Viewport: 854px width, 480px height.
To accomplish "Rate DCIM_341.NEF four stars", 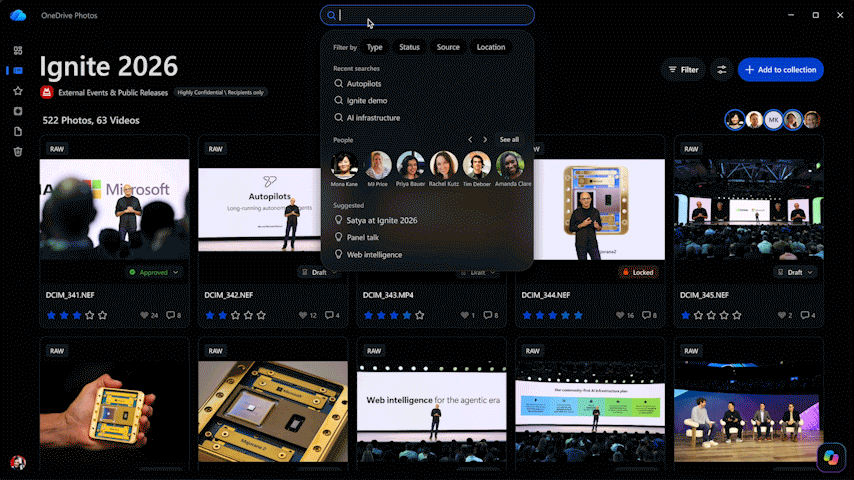I will (90, 315).
